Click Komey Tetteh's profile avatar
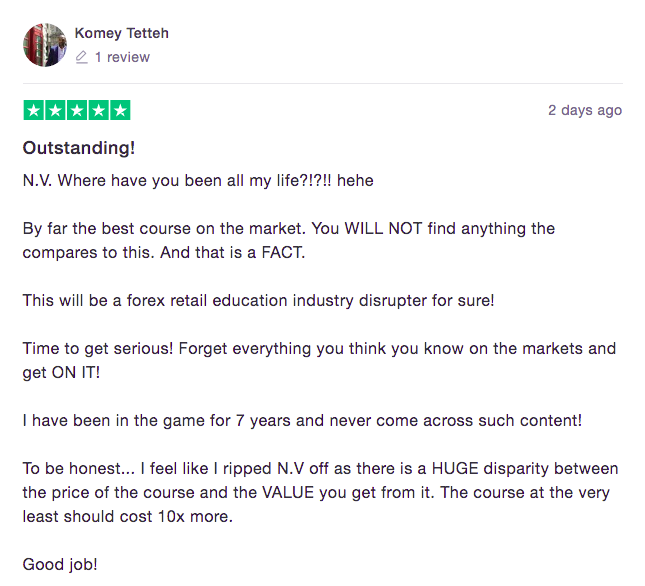This screenshot has height=586, width=645. click(x=45, y=45)
